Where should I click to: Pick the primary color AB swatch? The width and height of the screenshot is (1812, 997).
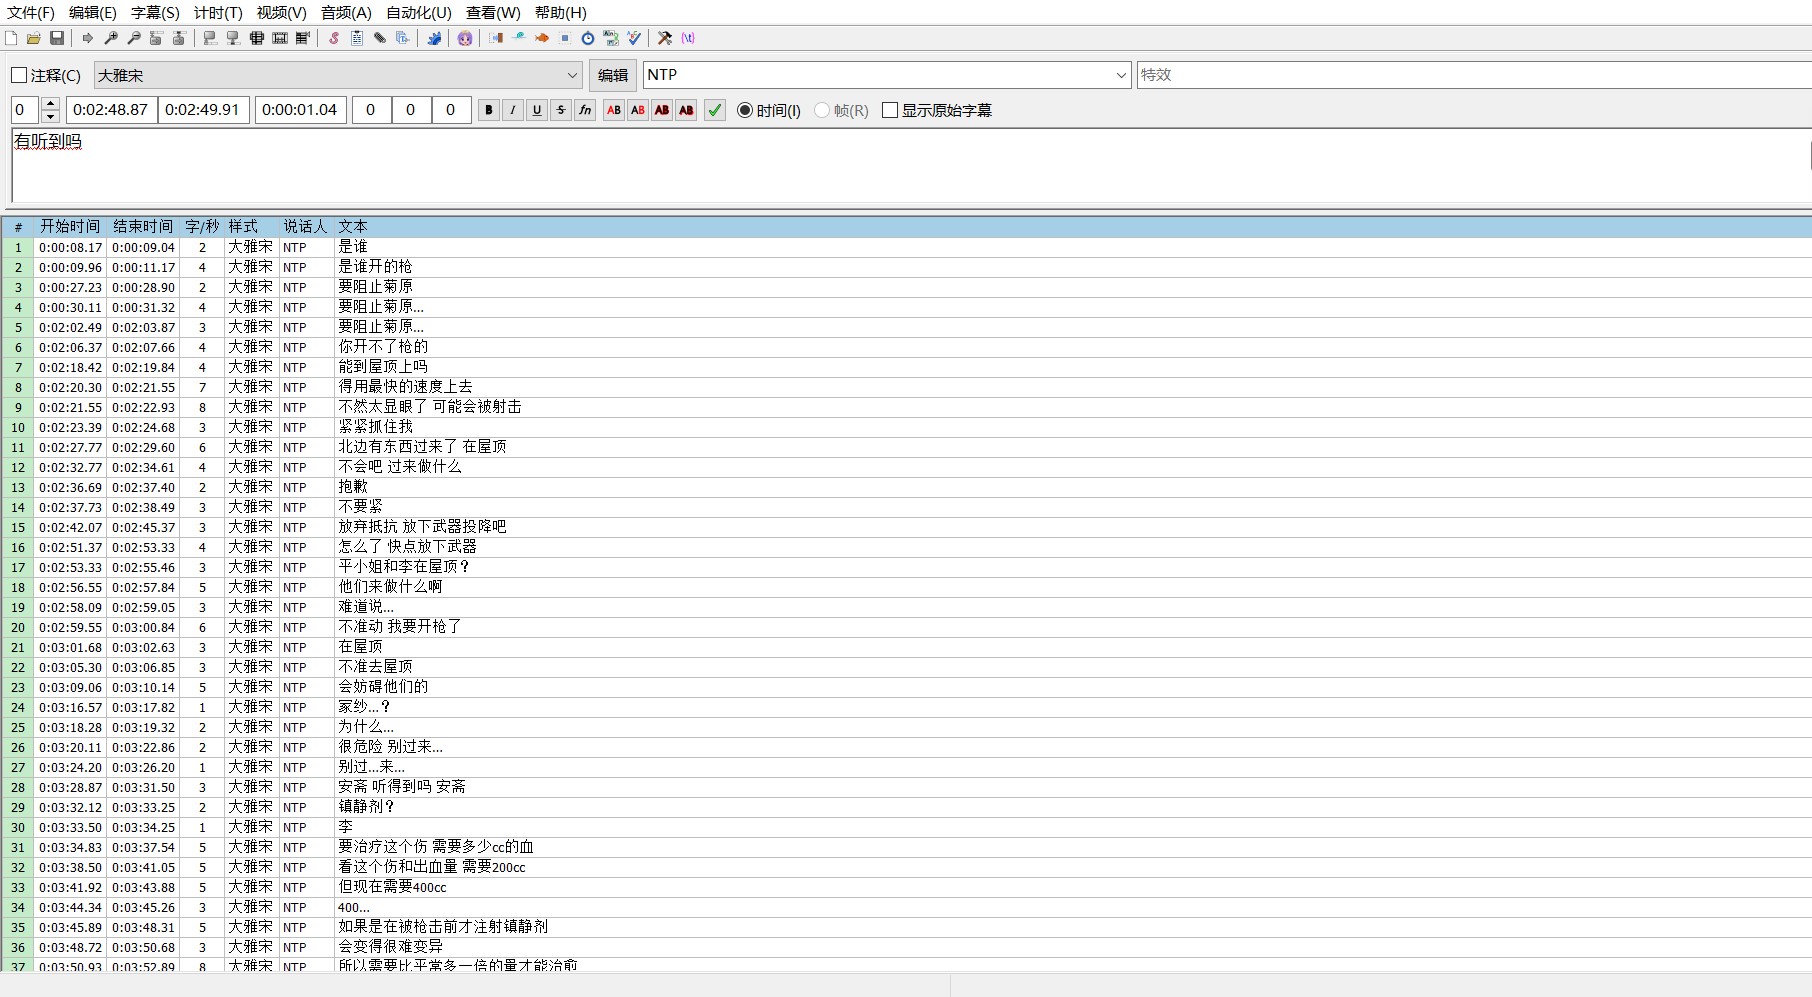(x=614, y=110)
